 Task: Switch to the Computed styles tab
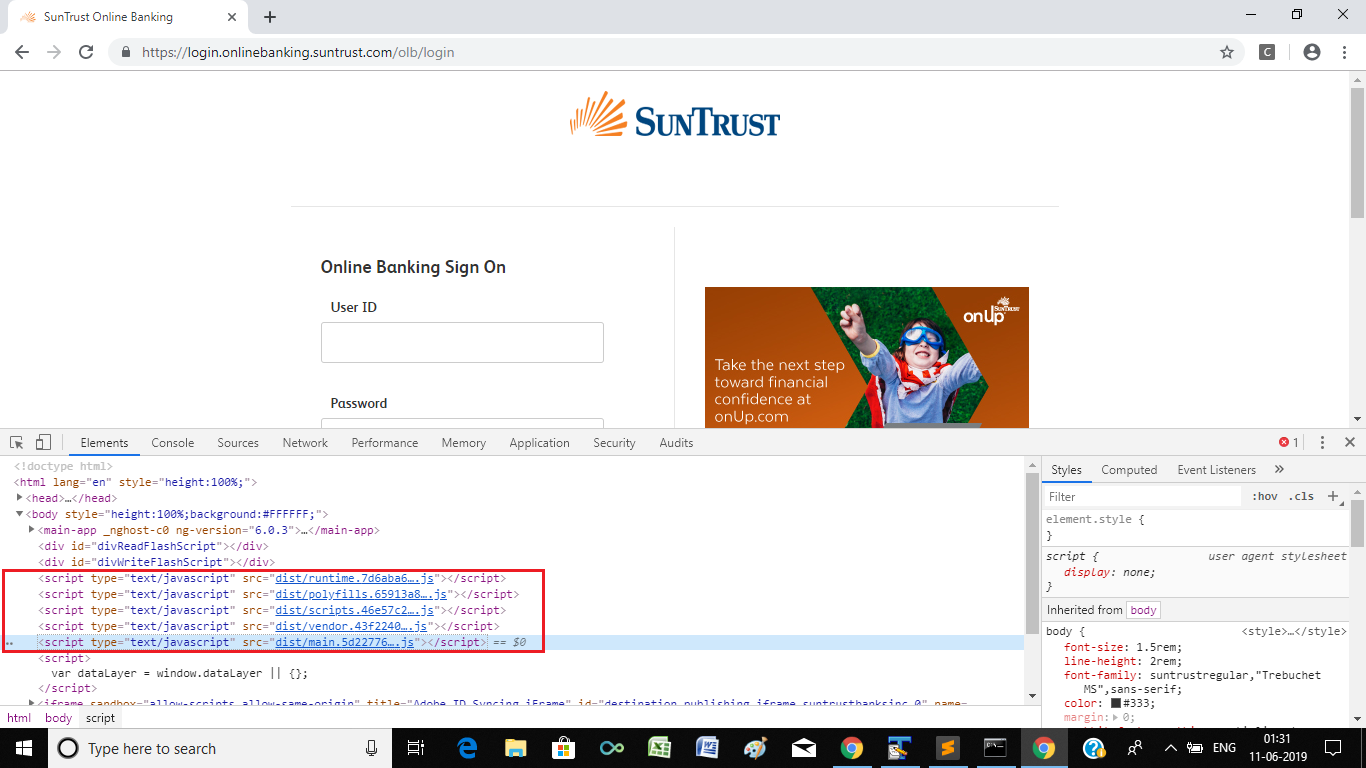tap(1129, 469)
